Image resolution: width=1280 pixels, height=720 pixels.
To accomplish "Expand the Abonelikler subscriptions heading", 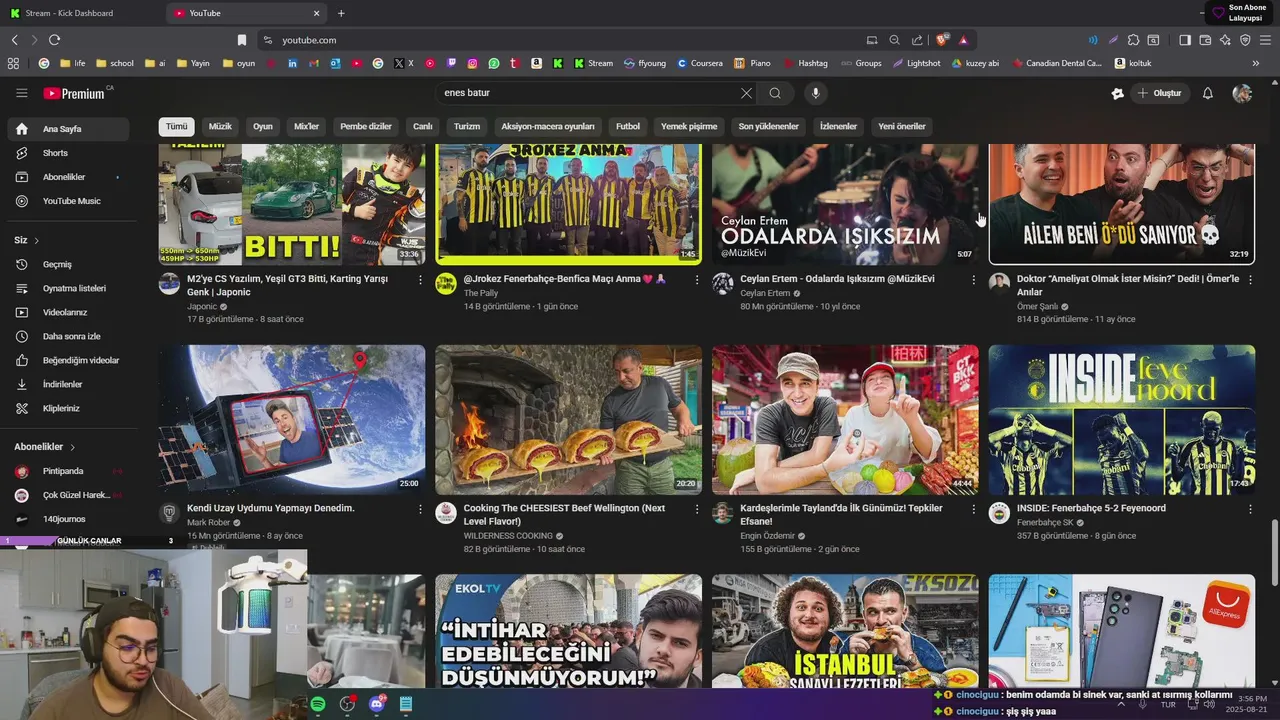I will [45, 447].
